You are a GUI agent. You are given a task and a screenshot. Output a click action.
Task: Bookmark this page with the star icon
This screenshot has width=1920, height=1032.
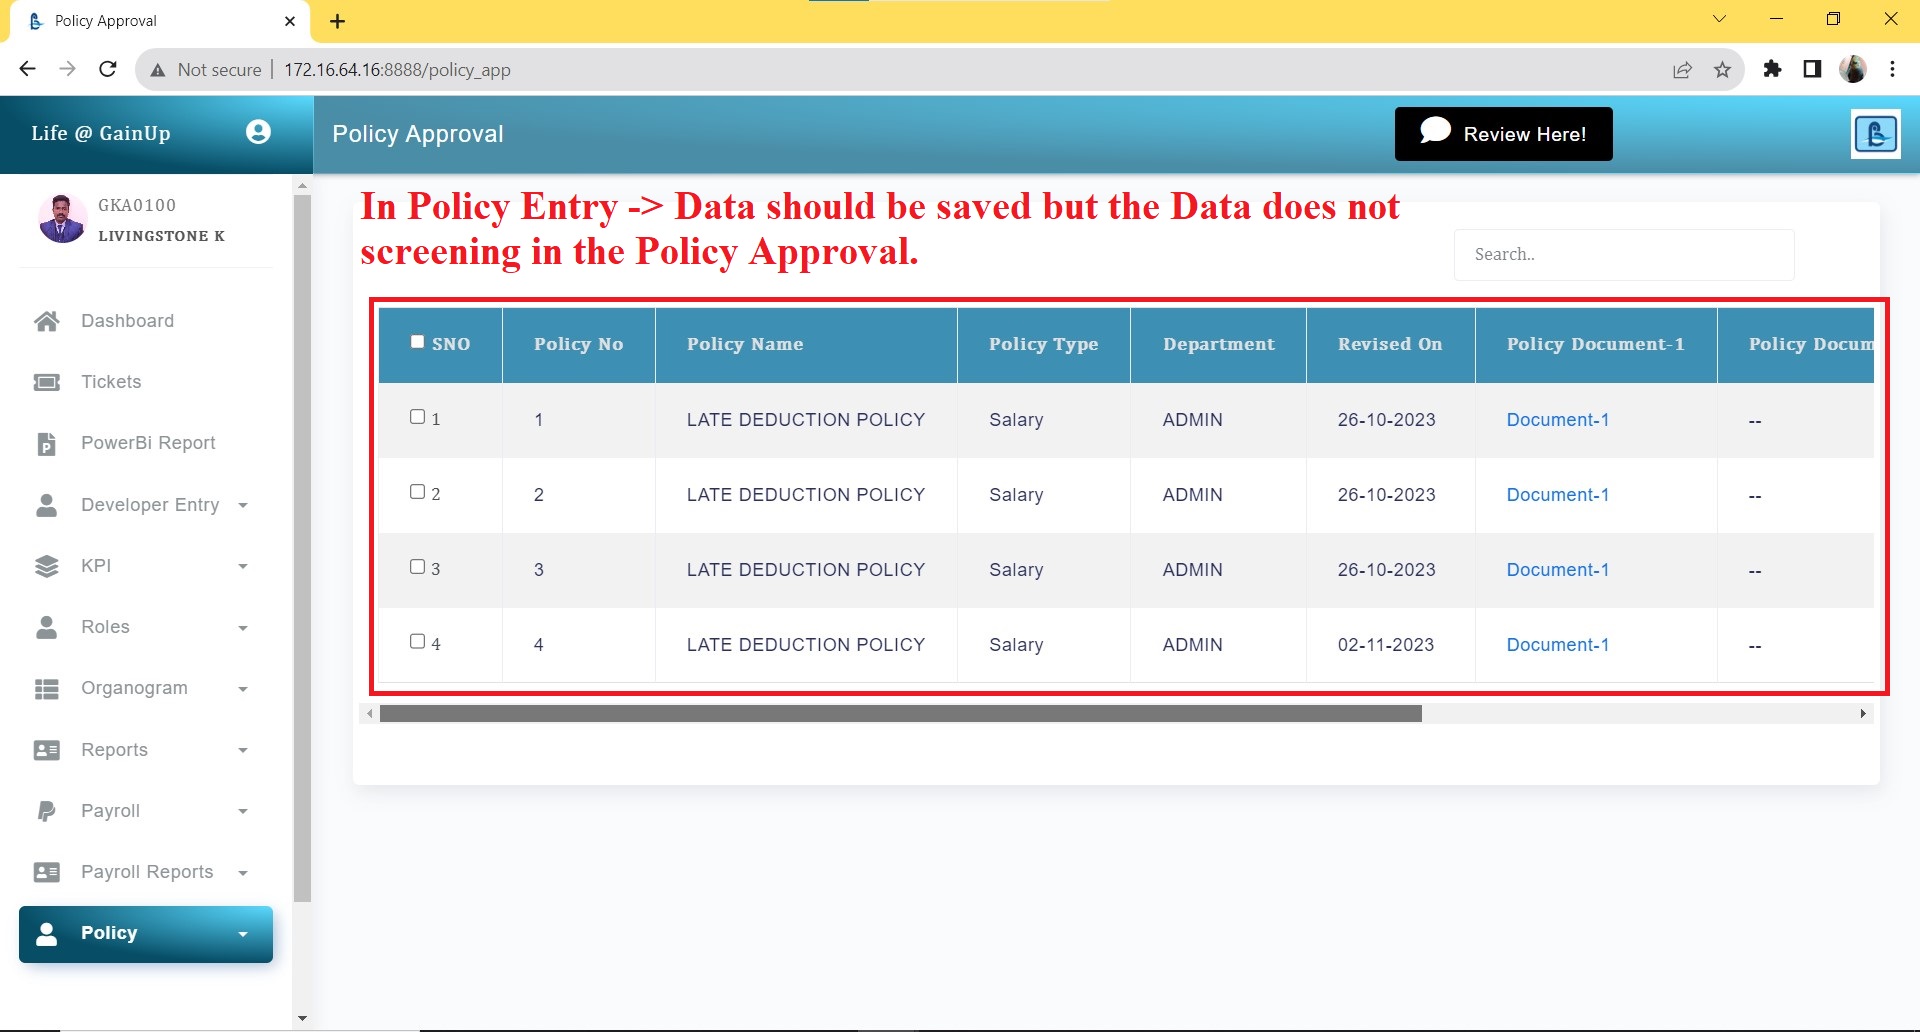(1722, 70)
